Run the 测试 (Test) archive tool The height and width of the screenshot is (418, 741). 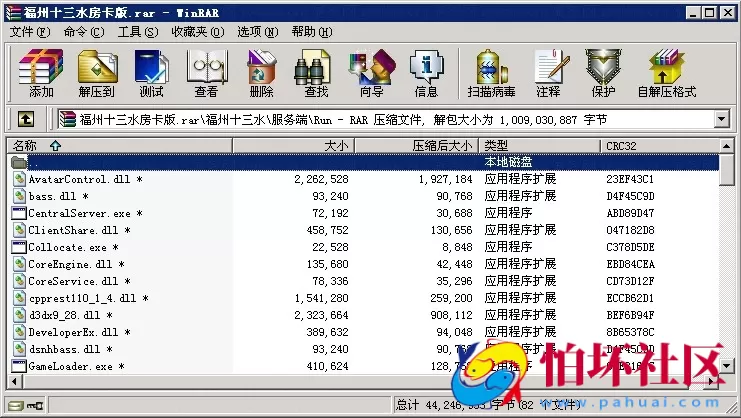pyautogui.click(x=152, y=72)
